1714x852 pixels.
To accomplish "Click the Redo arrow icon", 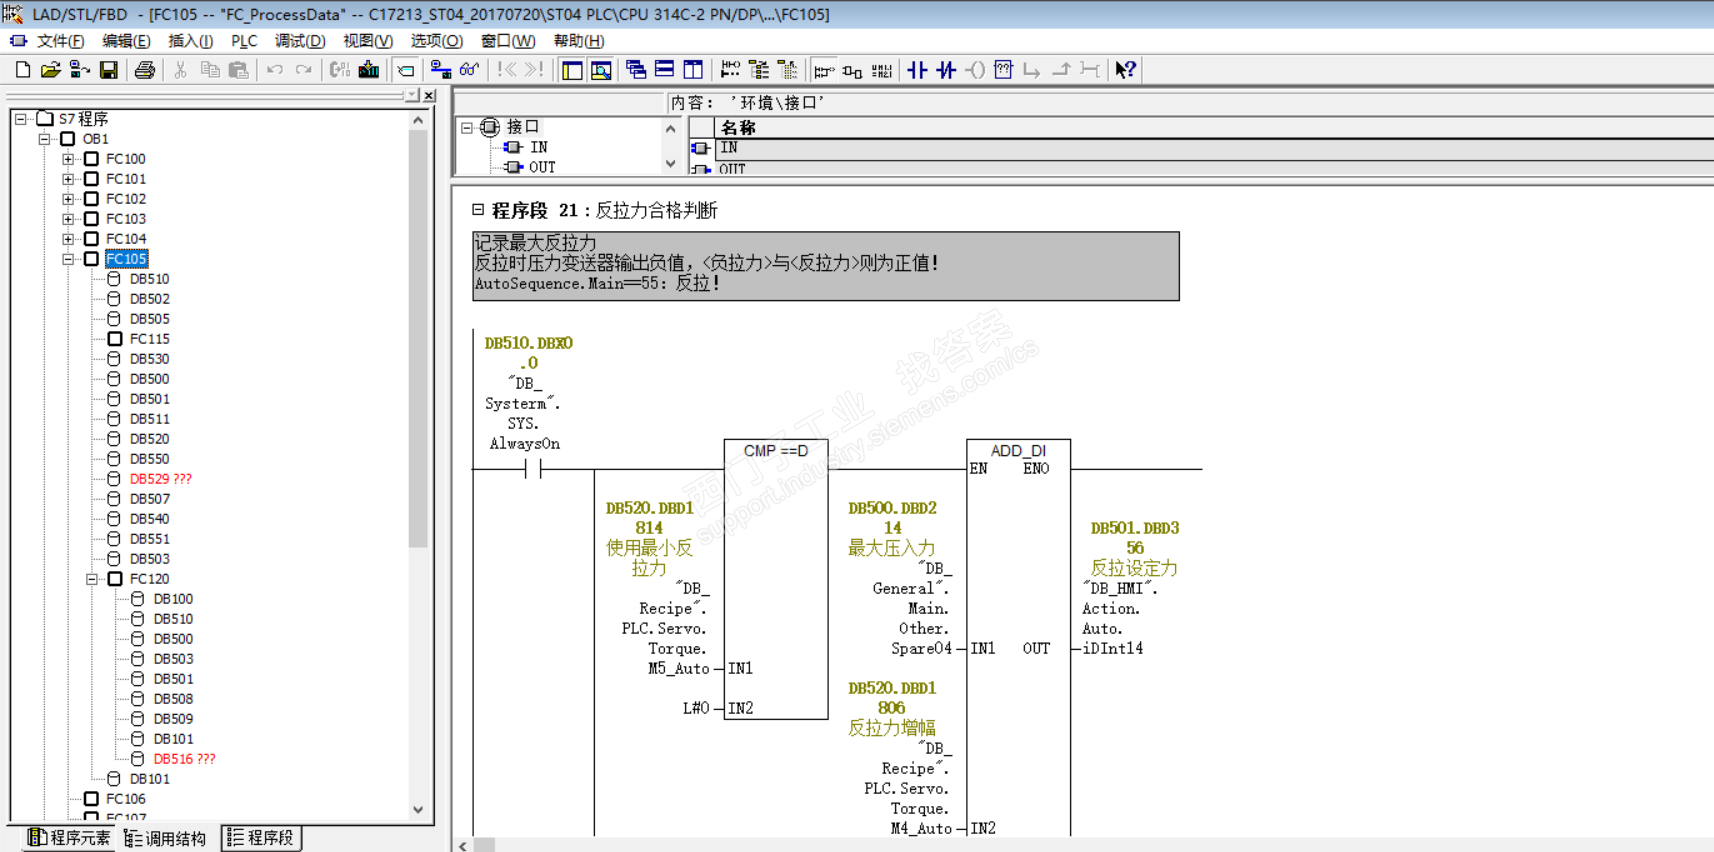I will coord(303,70).
